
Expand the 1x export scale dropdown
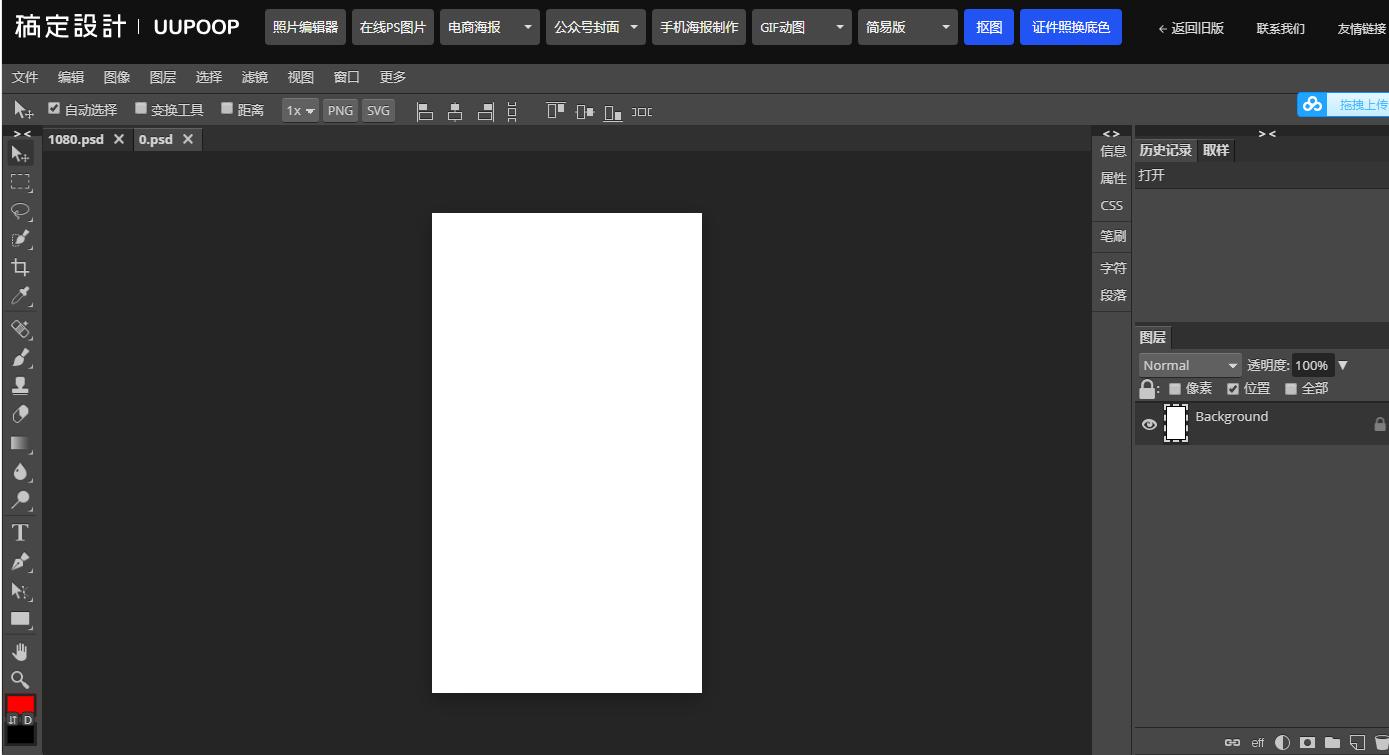(299, 111)
